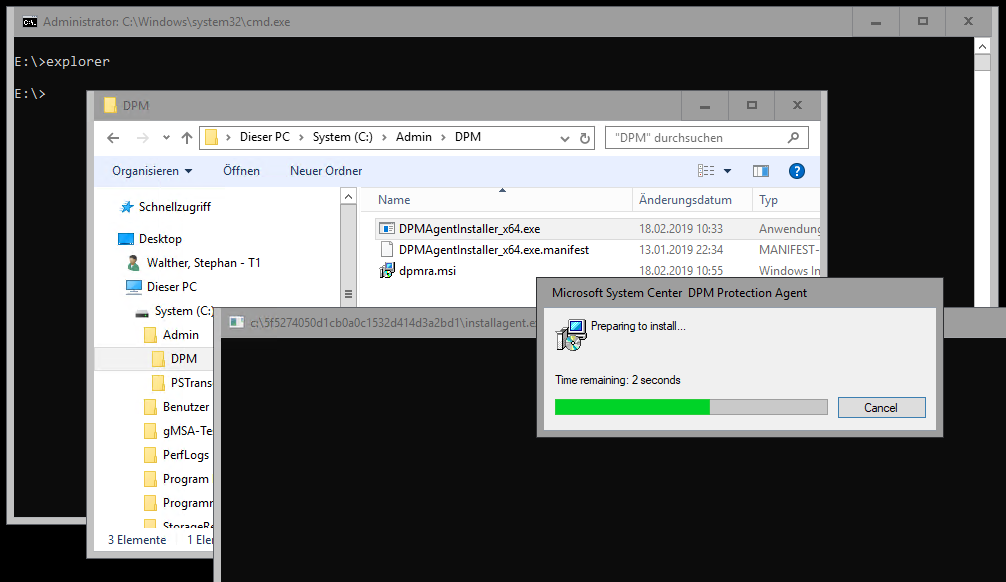1006x582 pixels.
Task: Open the Benutzer folder in the tree
Action: pyautogui.click(x=186, y=407)
